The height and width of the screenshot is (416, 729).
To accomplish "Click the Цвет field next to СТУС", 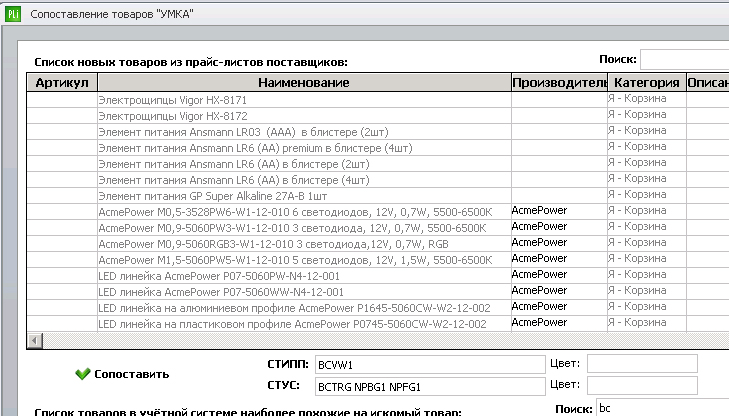I will (642, 385).
